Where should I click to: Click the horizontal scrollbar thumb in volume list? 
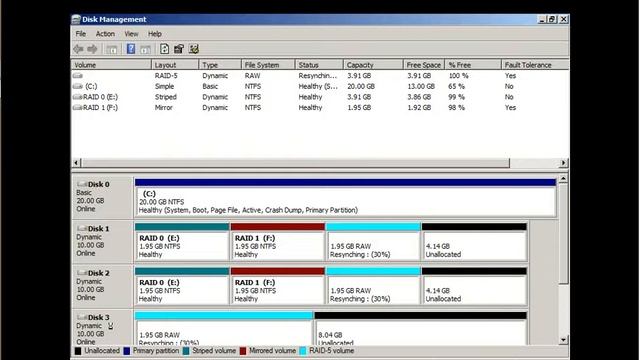click(296, 163)
